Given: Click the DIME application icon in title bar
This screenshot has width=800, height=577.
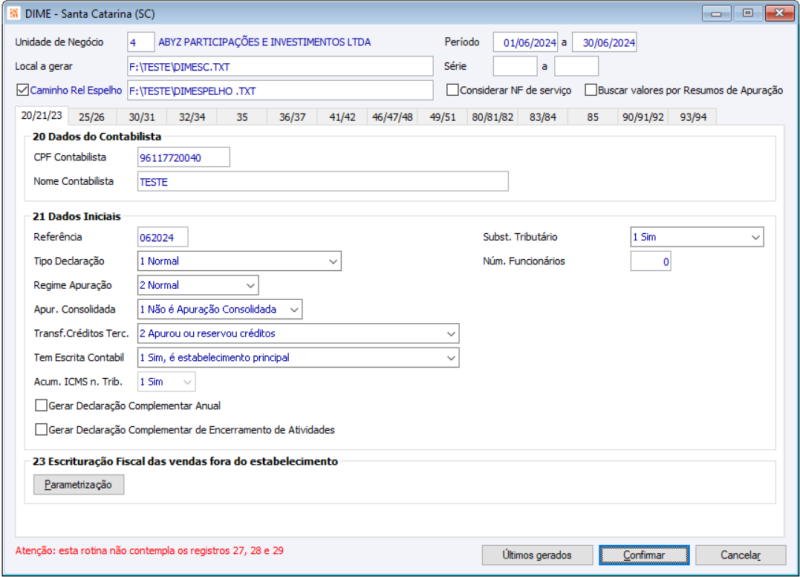Looking at the screenshot, I should [x=14, y=13].
